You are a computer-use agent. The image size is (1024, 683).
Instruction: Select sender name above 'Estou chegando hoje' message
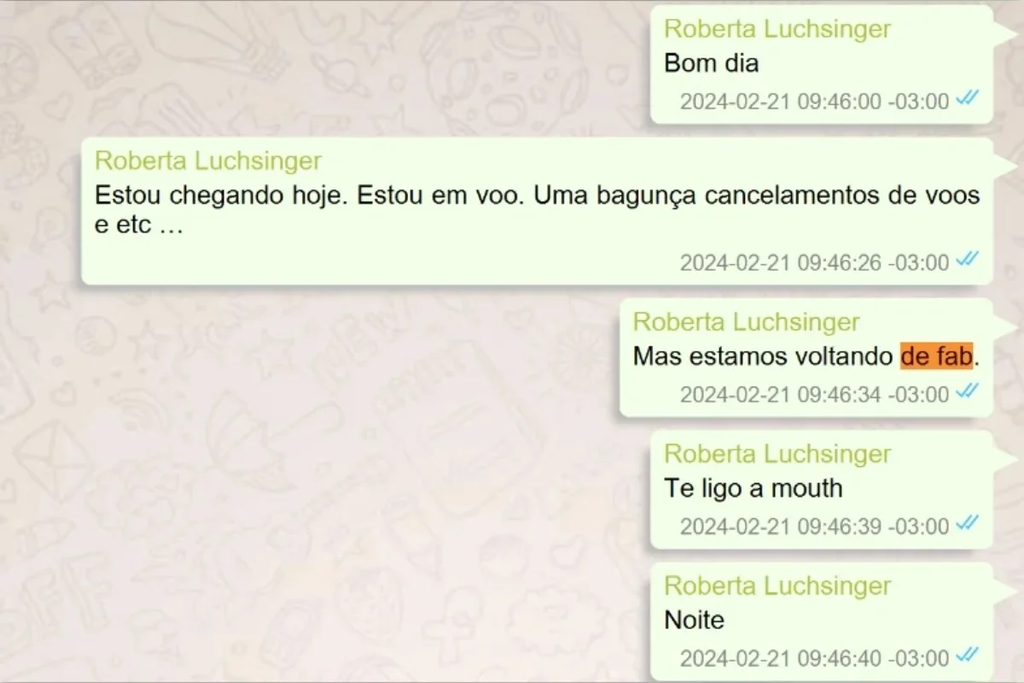click(x=208, y=161)
